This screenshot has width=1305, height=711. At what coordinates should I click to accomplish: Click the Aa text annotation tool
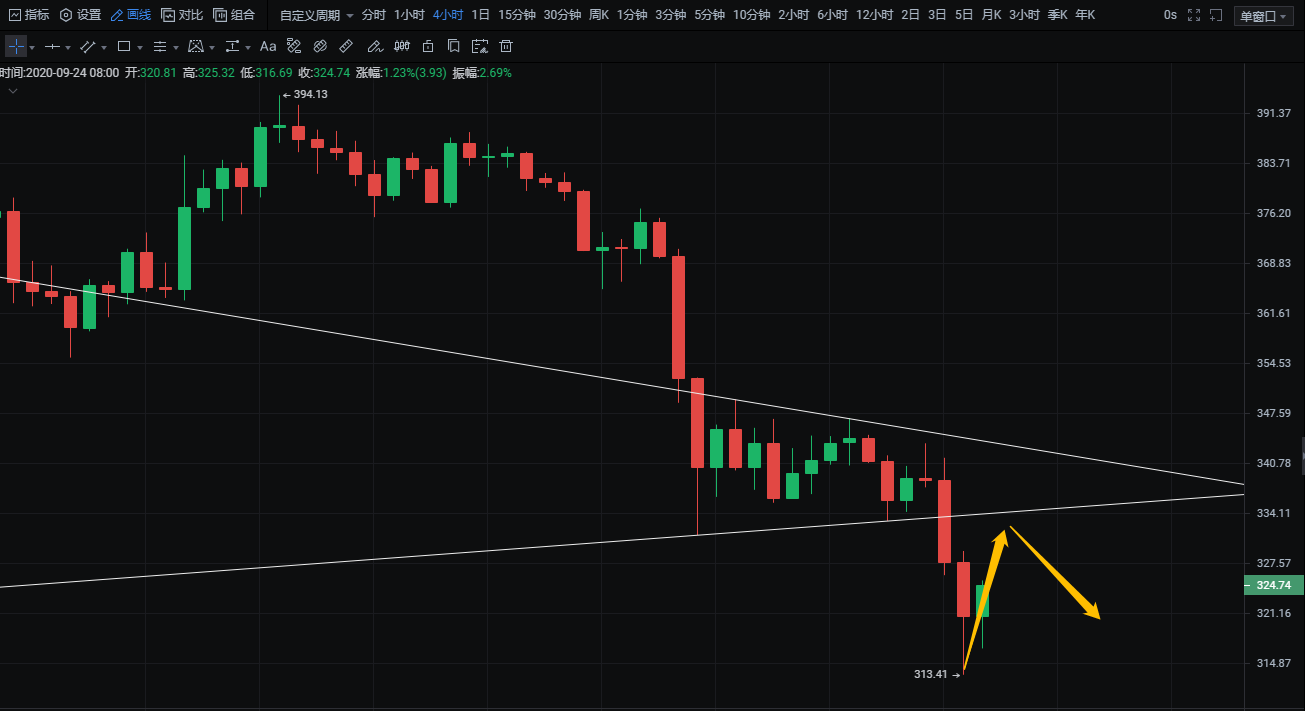(267, 47)
